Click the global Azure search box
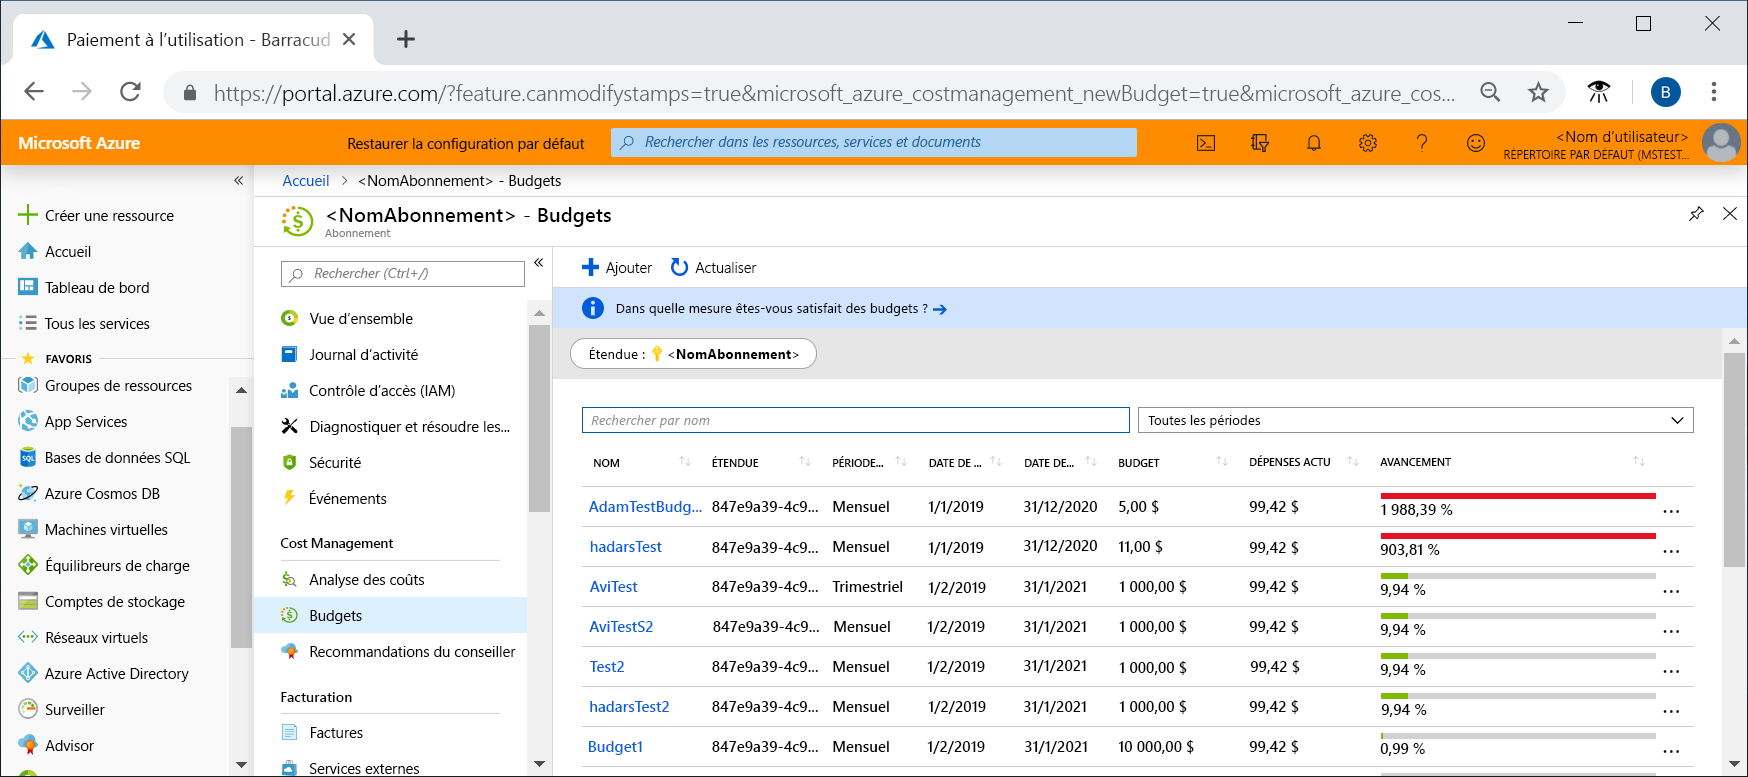Image resolution: width=1748 pixels, height=777 pixels. click(874, 142)
